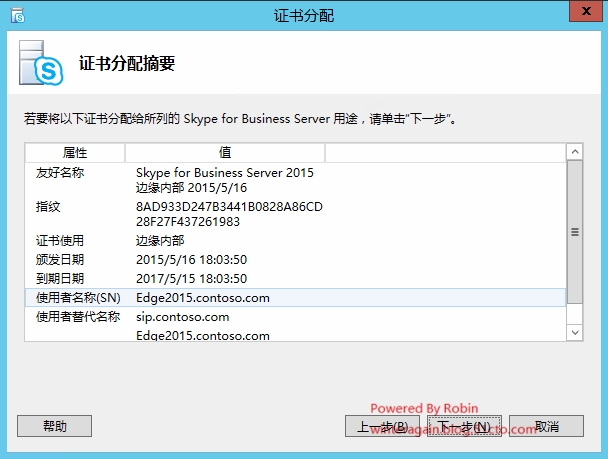Select the 证书使用 row

click(295, 240)
